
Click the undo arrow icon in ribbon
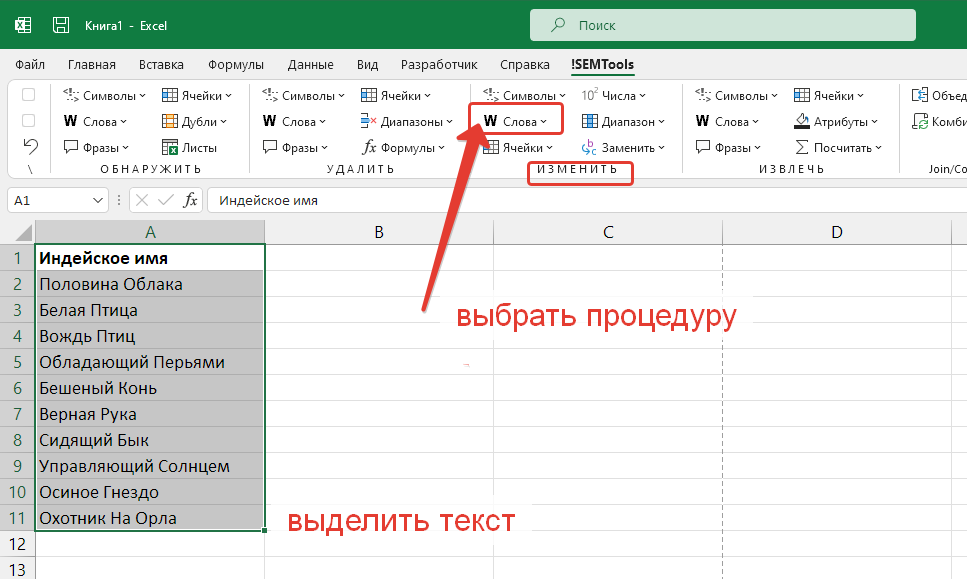tap(30, 146)
